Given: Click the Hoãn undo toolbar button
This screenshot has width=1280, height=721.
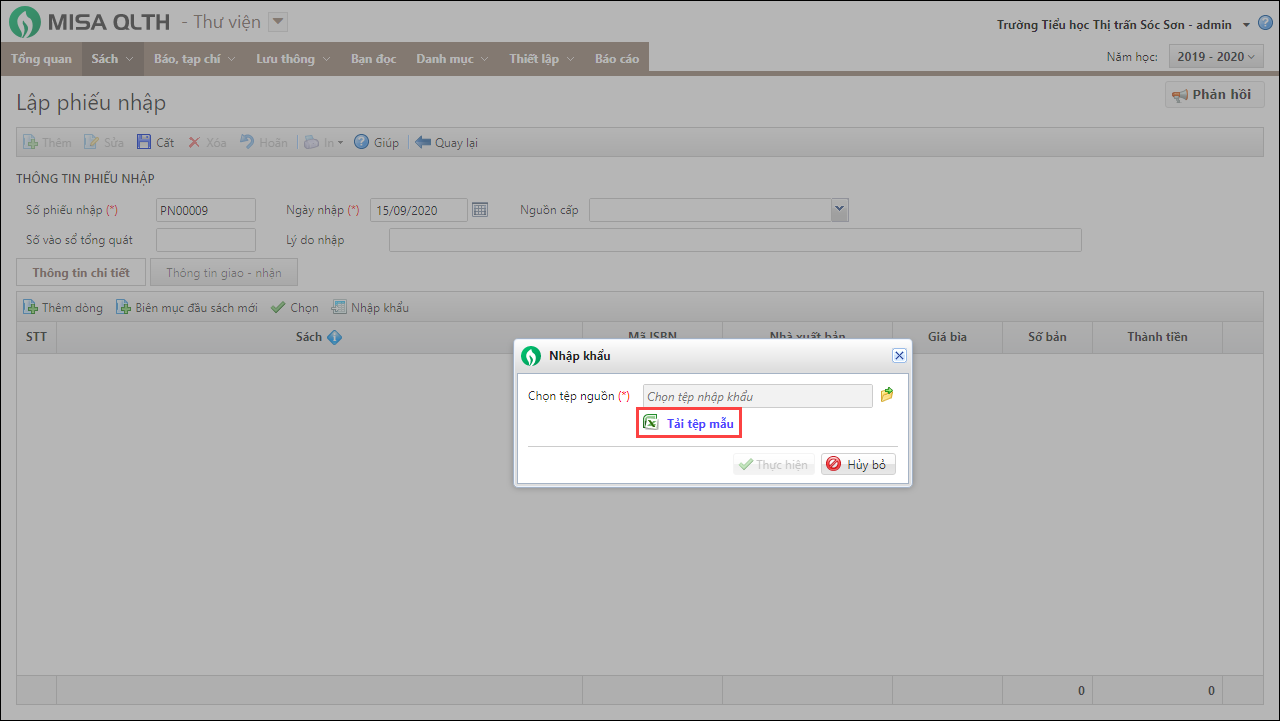Looking at the screenshot, I should click(x=263, y=142).
